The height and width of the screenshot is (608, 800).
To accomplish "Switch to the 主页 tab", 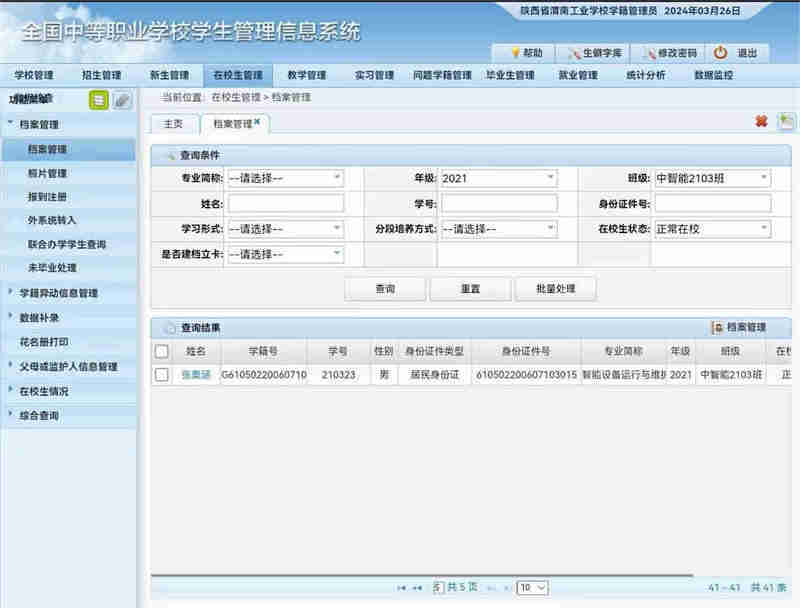I will pos(173,123).
